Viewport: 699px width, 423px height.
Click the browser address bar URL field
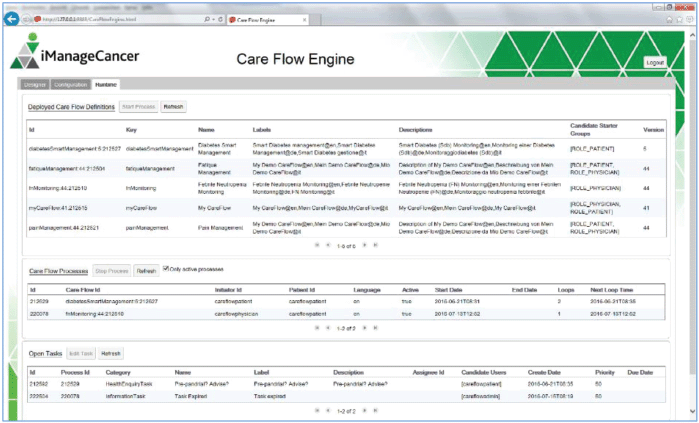[x=120, y=19]
